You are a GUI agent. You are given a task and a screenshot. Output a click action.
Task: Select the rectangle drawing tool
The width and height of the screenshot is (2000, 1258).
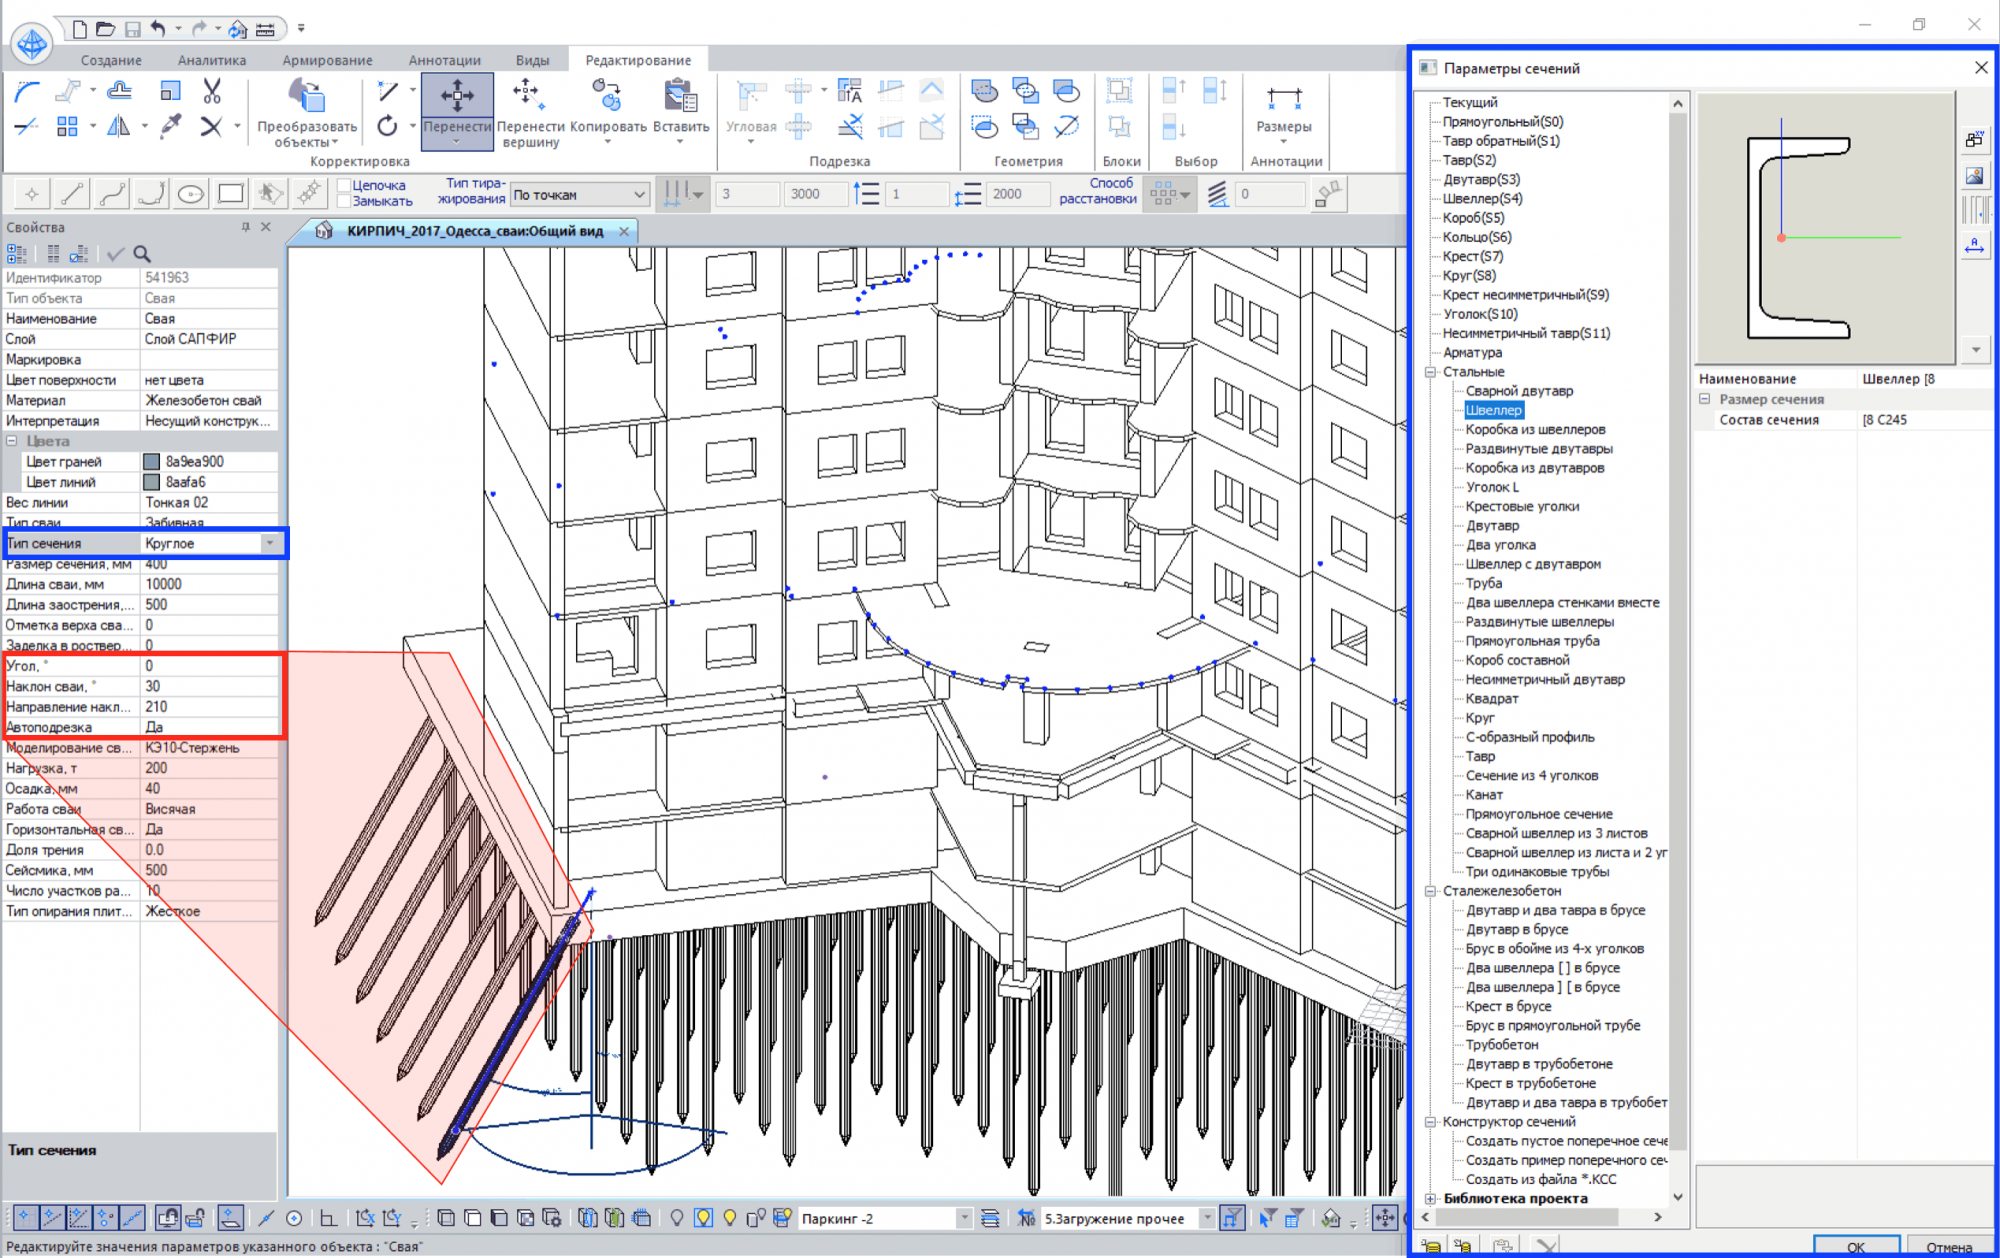(230, 194)
